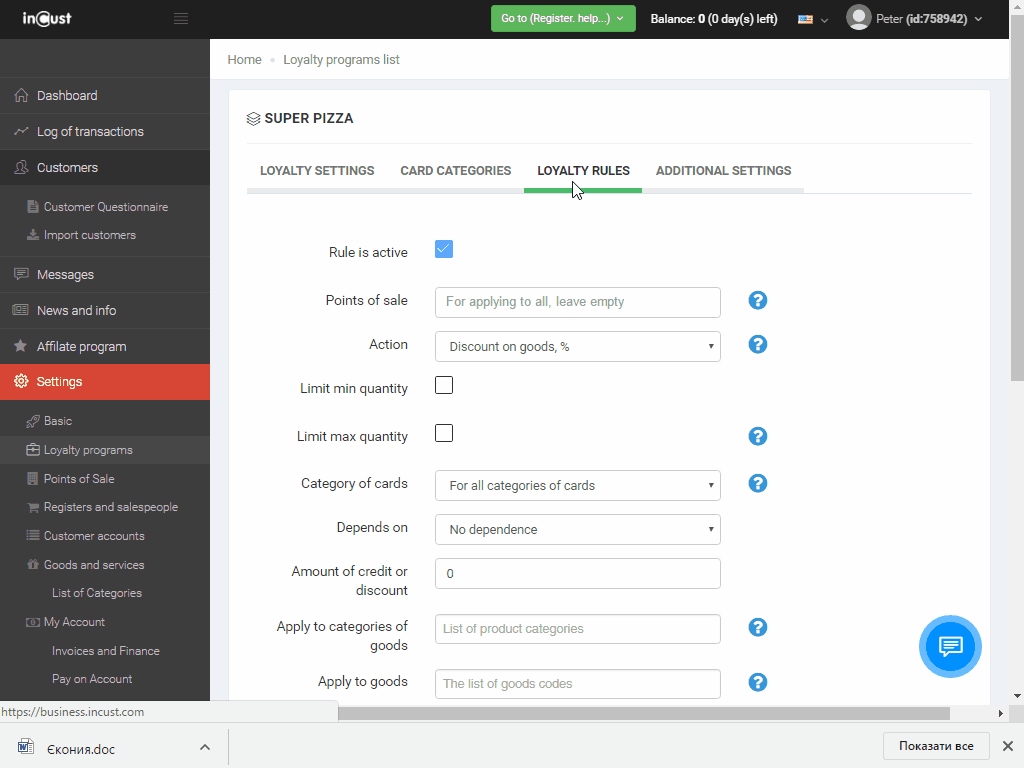Click help icon next to Limit max quantity

[758, 436]
